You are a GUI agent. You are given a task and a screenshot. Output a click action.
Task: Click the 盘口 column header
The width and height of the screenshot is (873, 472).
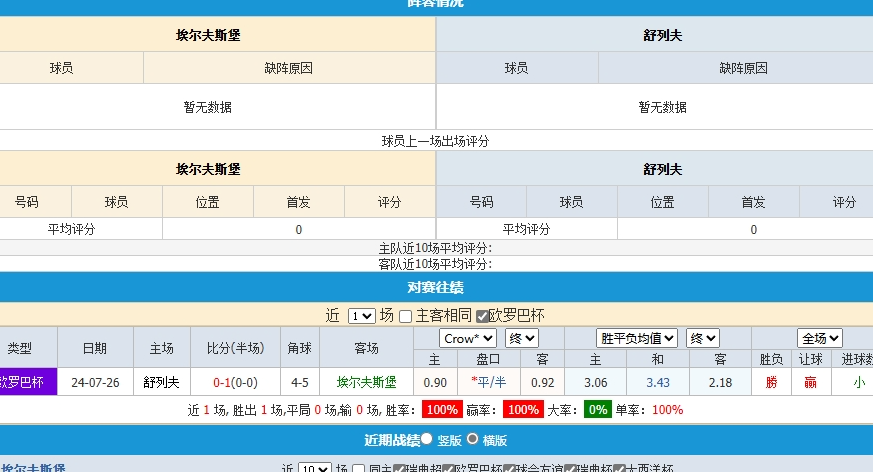coord(488,360)
